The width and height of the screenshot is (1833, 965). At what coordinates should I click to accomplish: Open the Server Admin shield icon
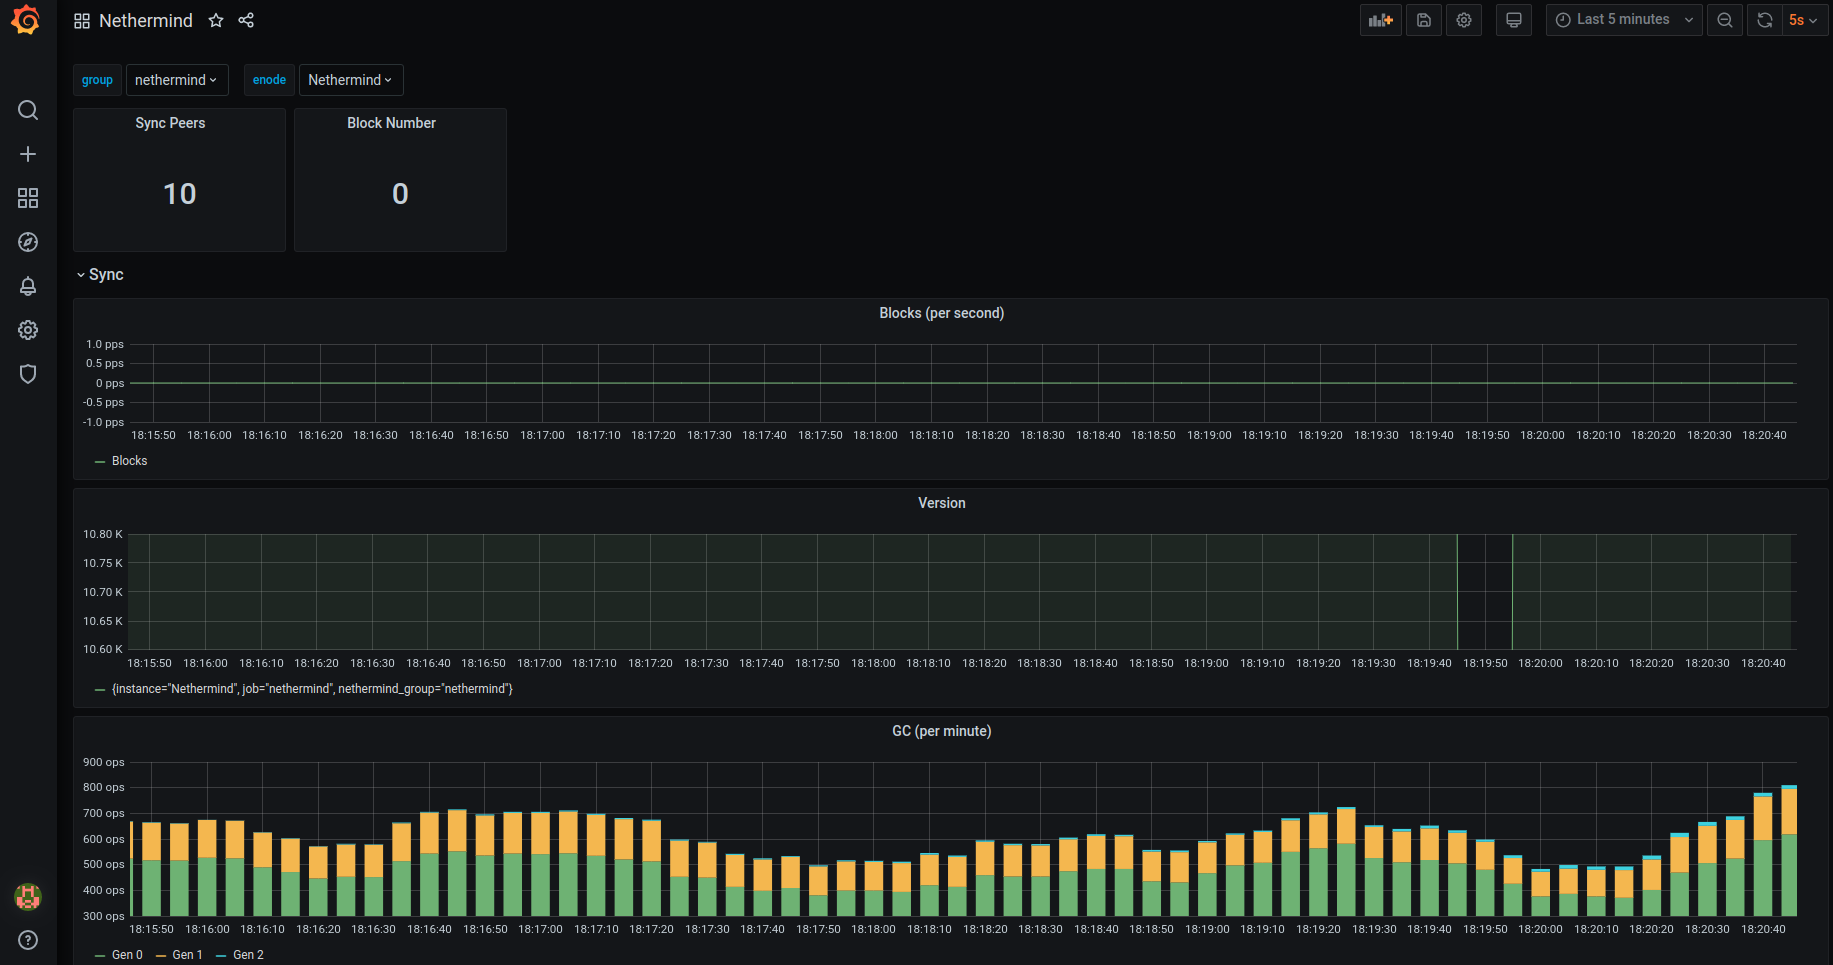(x=28, y=374)
